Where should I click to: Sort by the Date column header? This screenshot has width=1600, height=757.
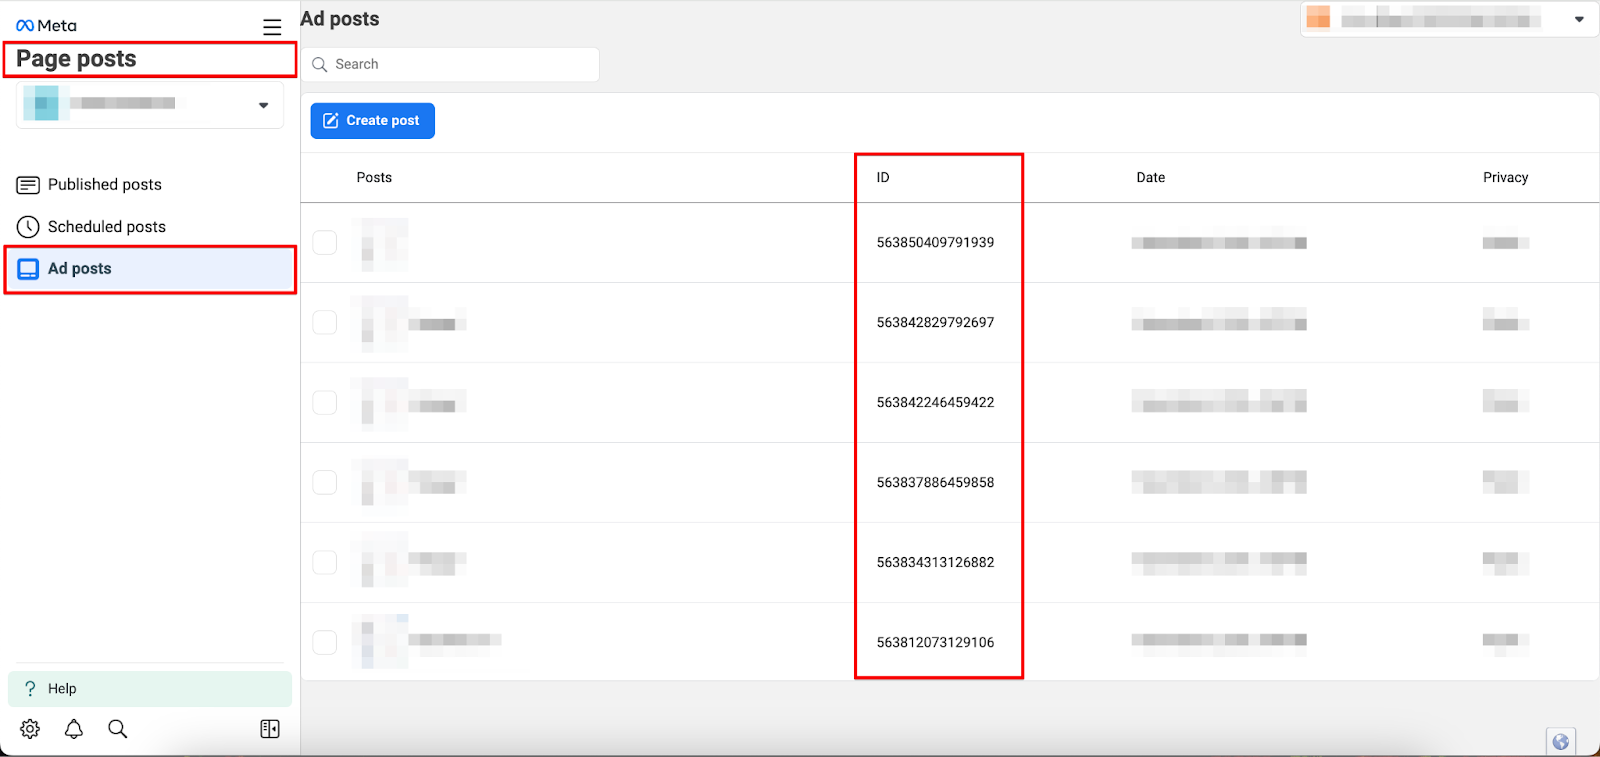pyautogui.click(x=1150, y=177)
